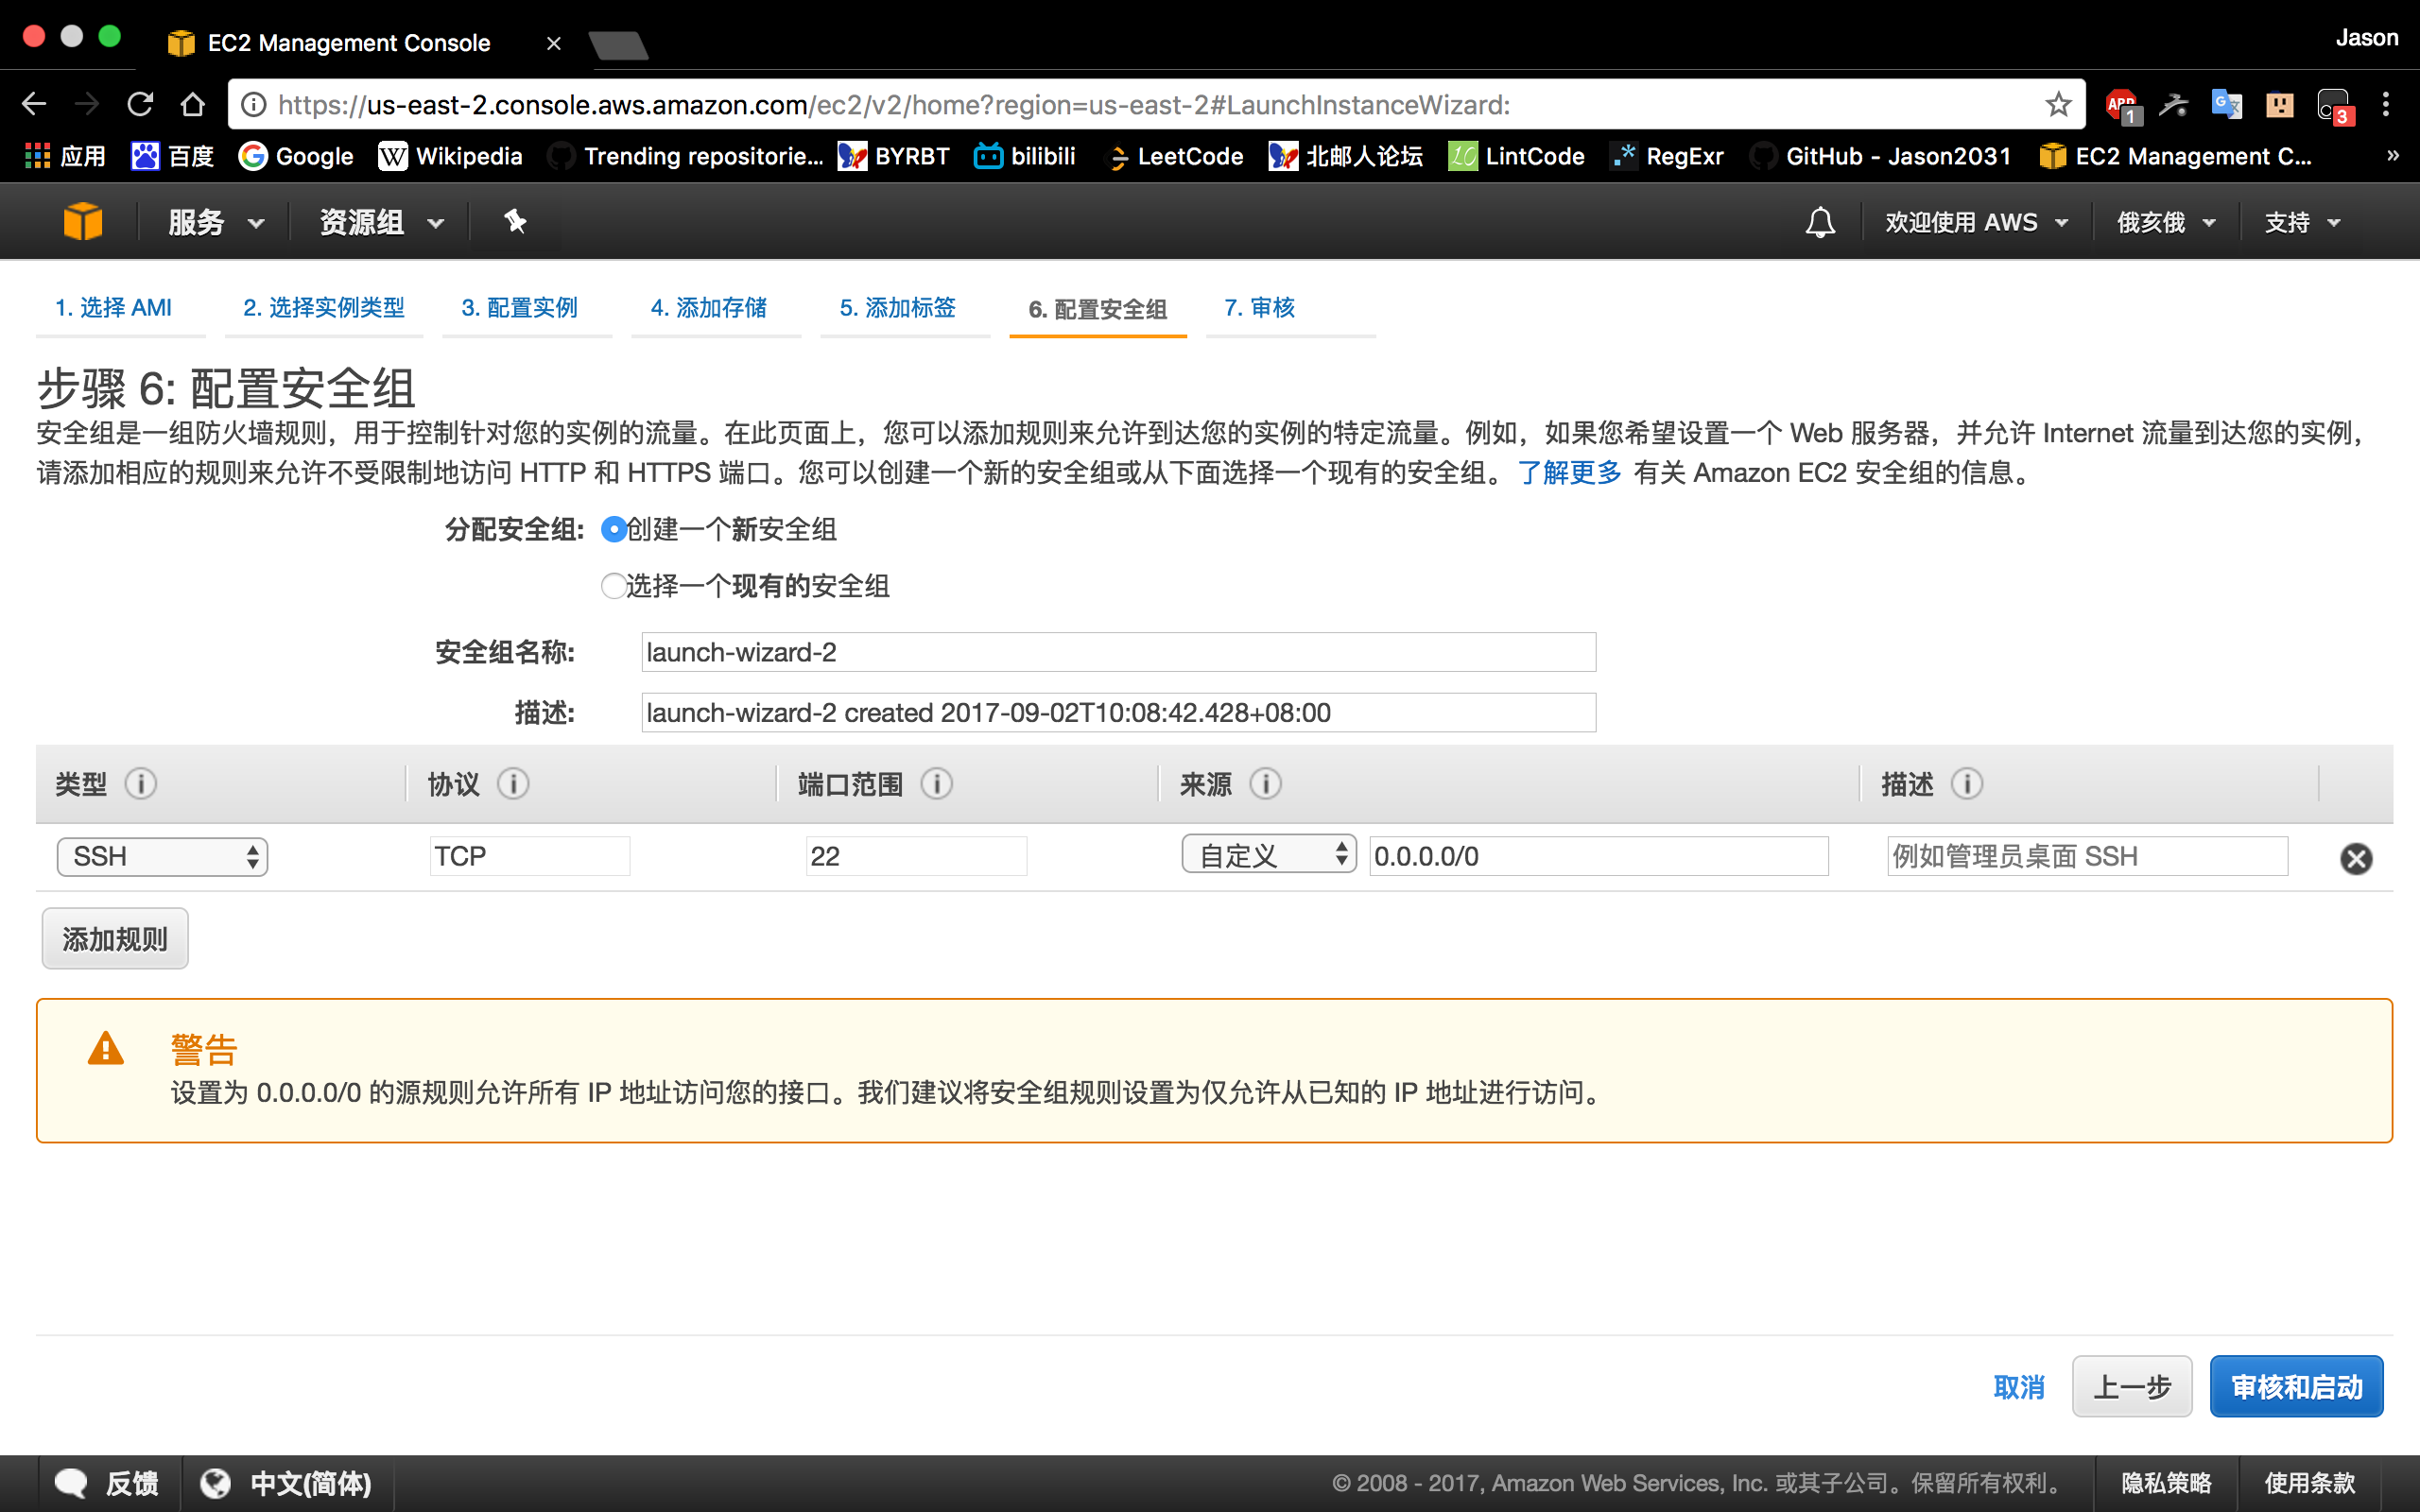The width and height of the screenshot is (2420, 1512).
Task: Show site info icon in address bar
Action: pos(254,104)
